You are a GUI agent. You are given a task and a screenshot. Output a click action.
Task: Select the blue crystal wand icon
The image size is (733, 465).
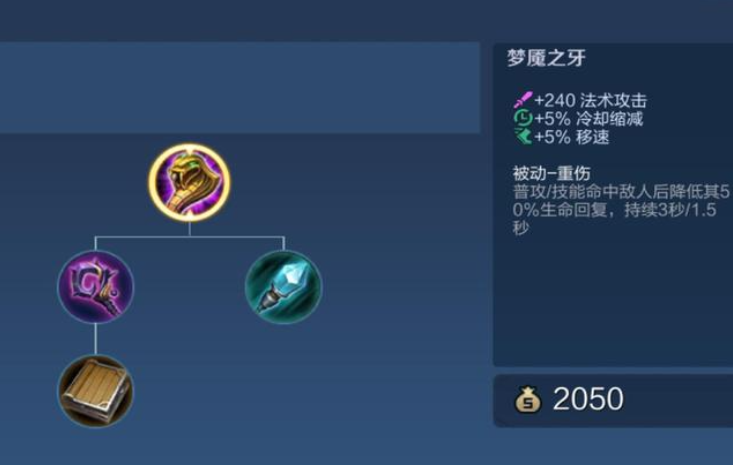(x=283, y=287)
